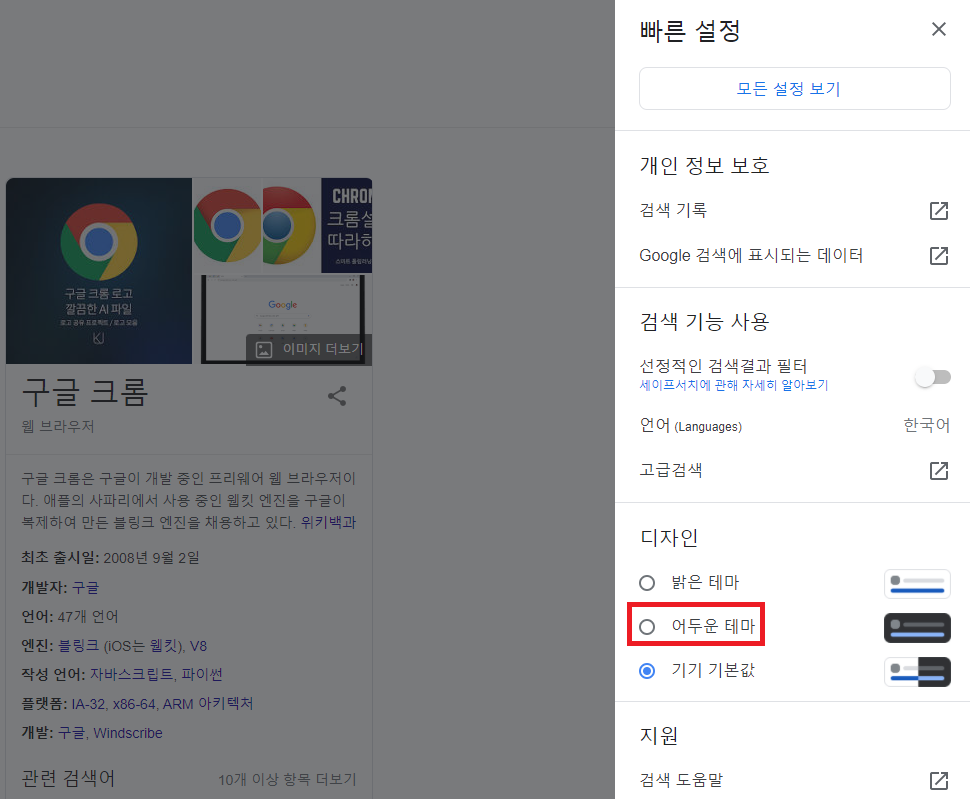Open 모든 설정 보기 button
The image size is (970, 799).
pyautogui.click(x=794, y=88)
